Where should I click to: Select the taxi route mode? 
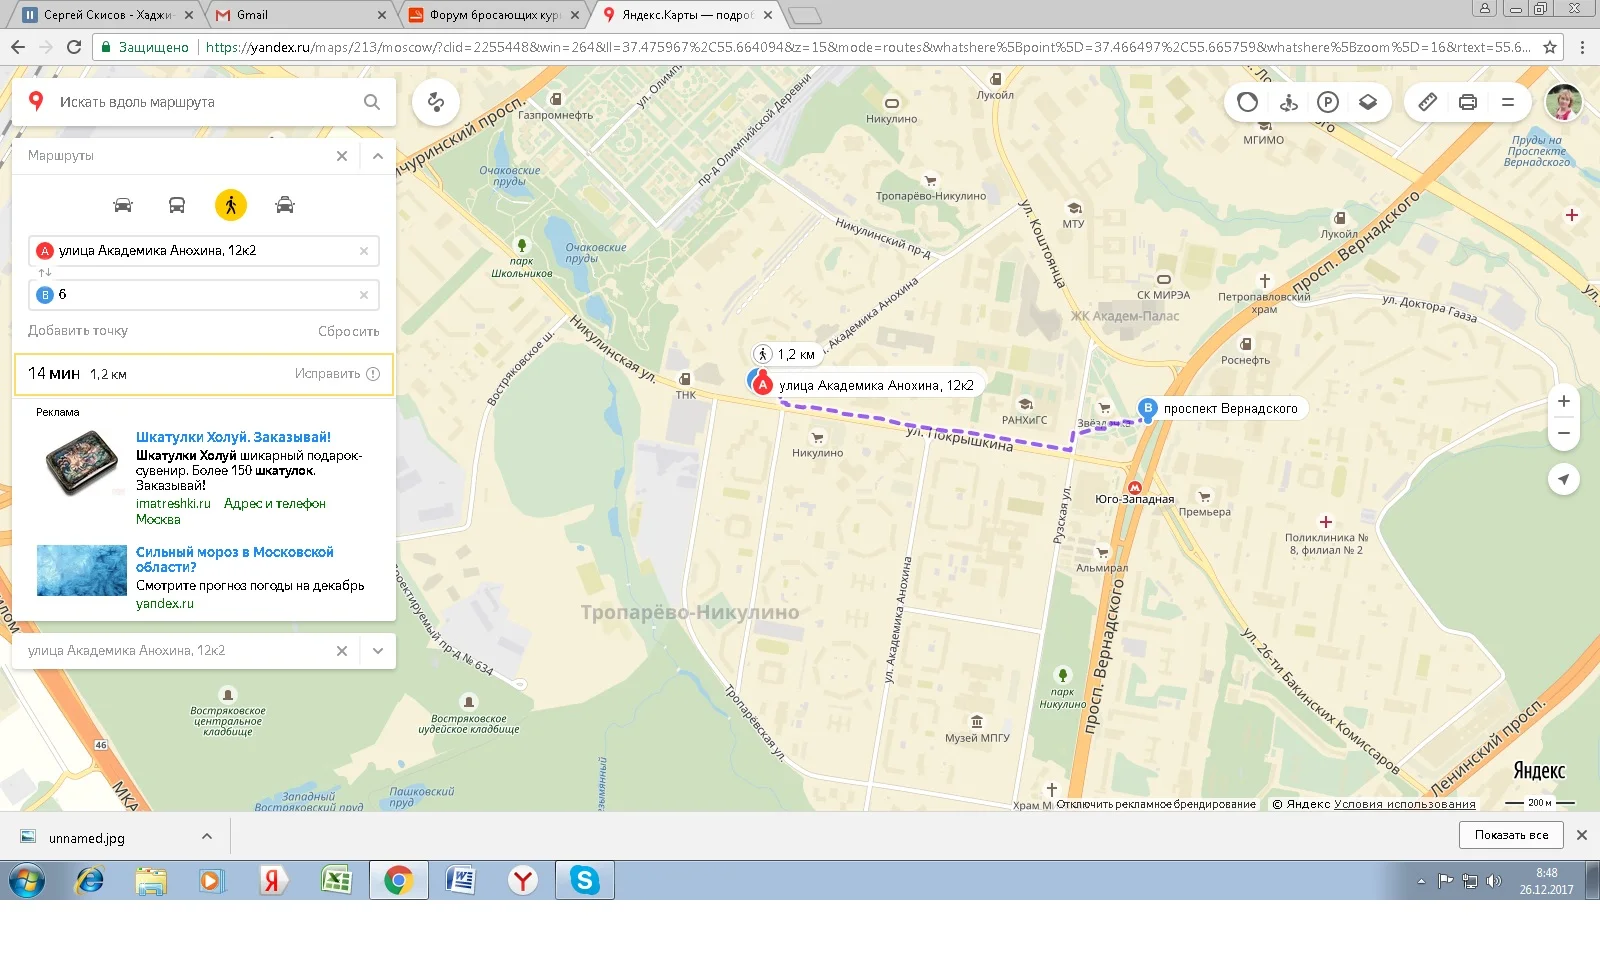point(285,205)
